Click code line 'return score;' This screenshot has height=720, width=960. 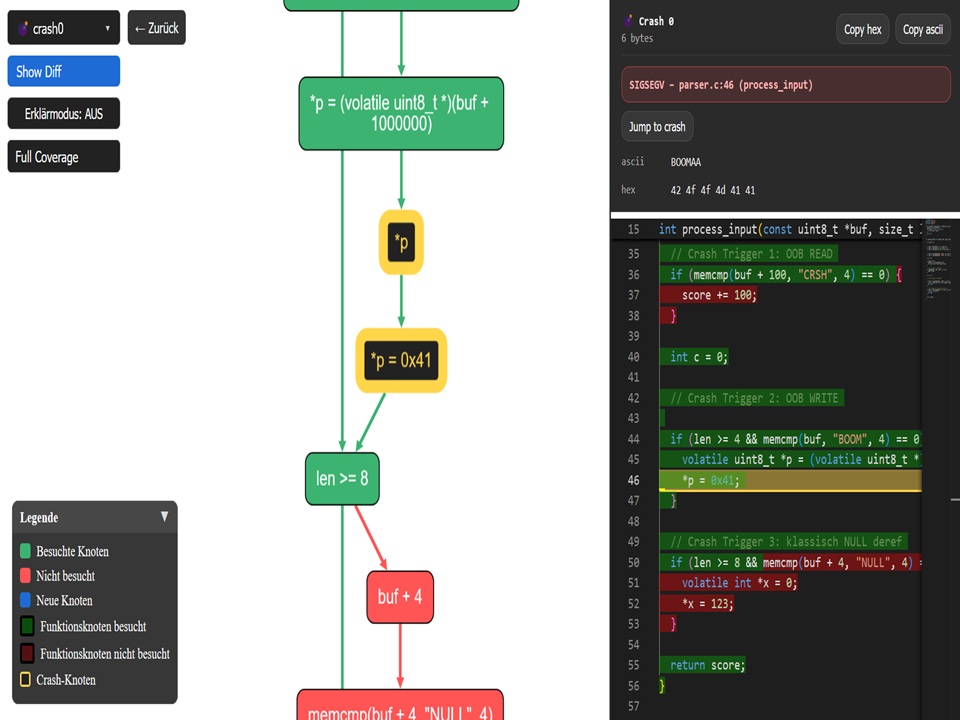[x=707, y=665]
